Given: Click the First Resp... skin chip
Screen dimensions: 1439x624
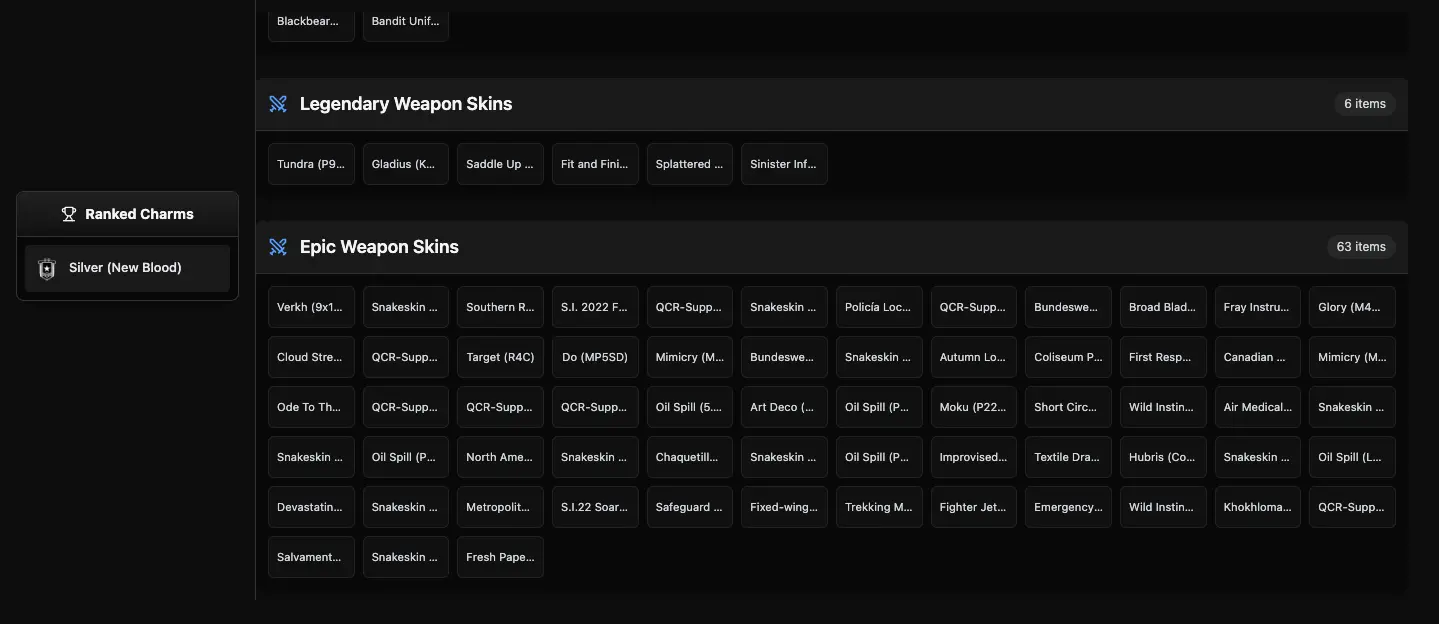Looking at the screenshot, I should tap(1163, 357).
